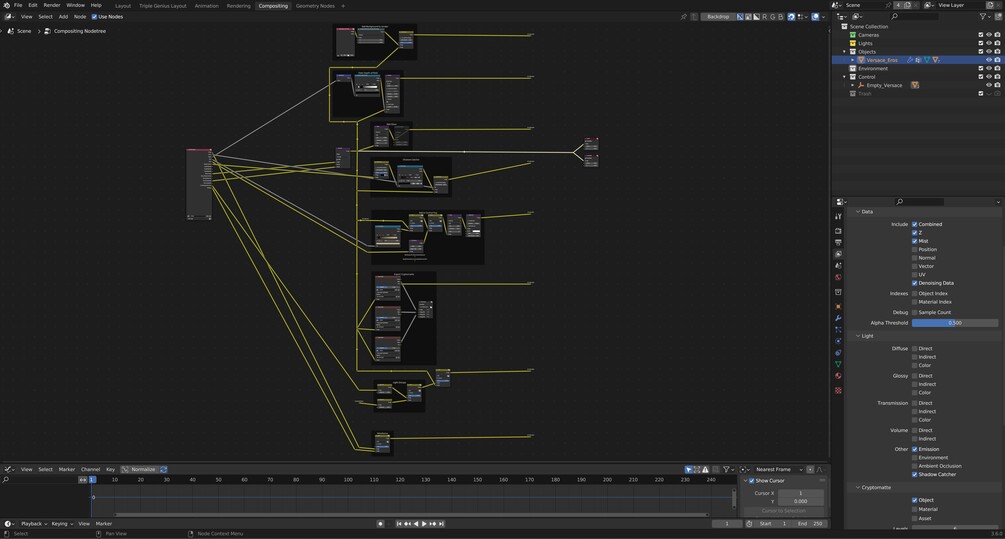Image resolution: width=1005 pixels, height=539 pixels.
Task: Toggle overlays icon in node editor header
Action: point(815,17)
